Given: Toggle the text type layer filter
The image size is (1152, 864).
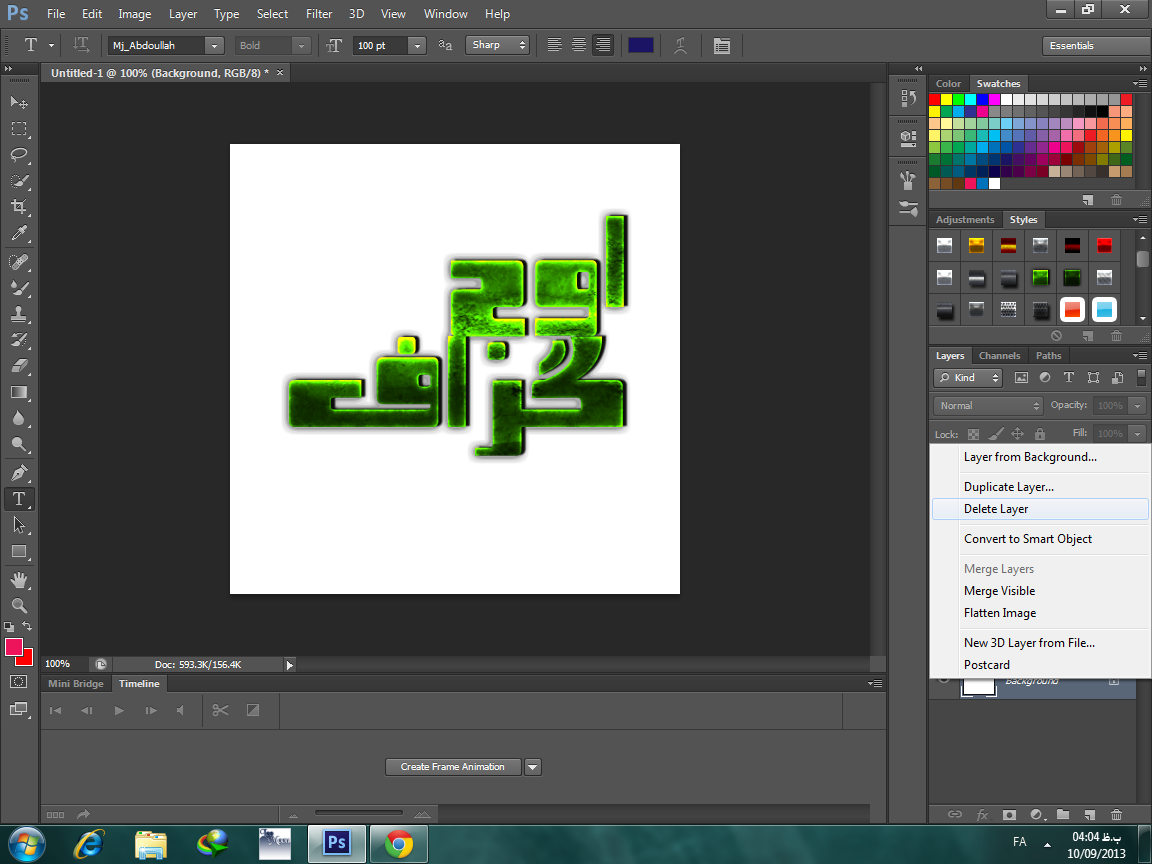Looking at the screenshot, I should (1069, 378).
